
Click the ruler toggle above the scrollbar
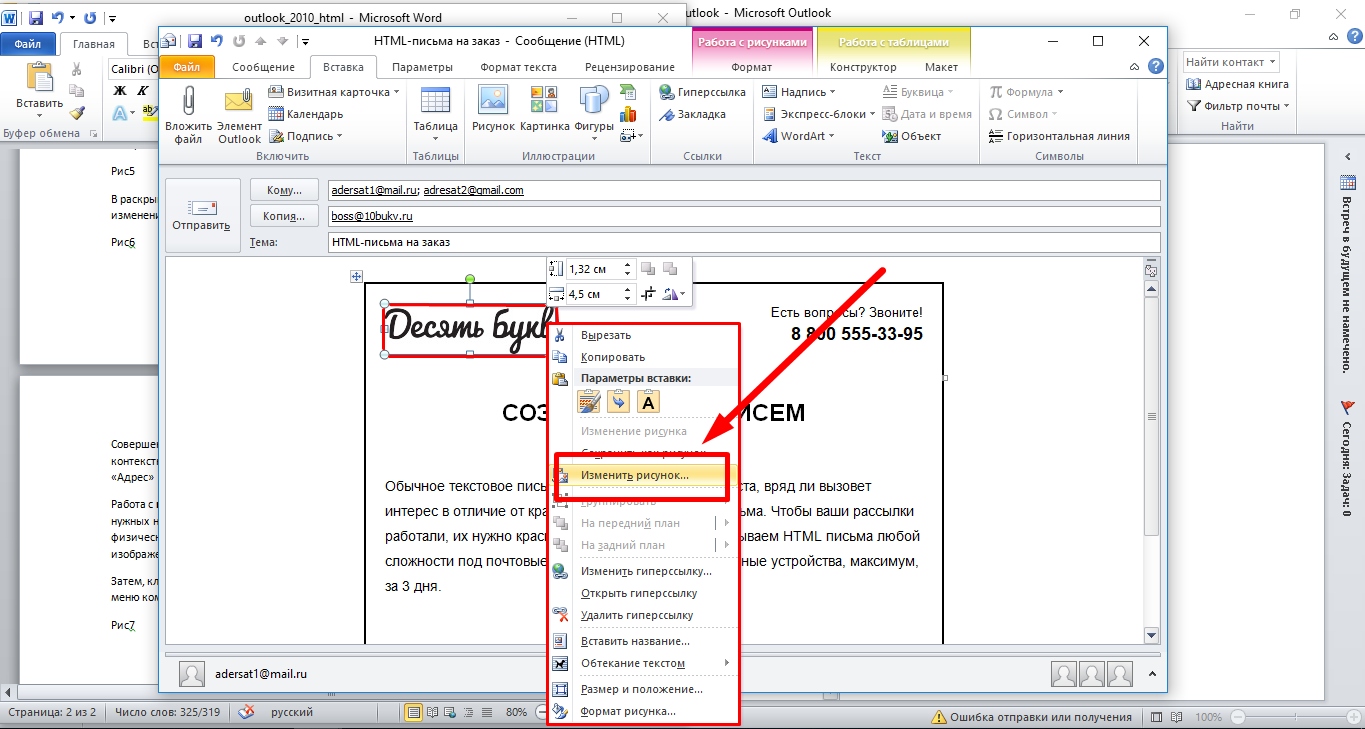1151,271
